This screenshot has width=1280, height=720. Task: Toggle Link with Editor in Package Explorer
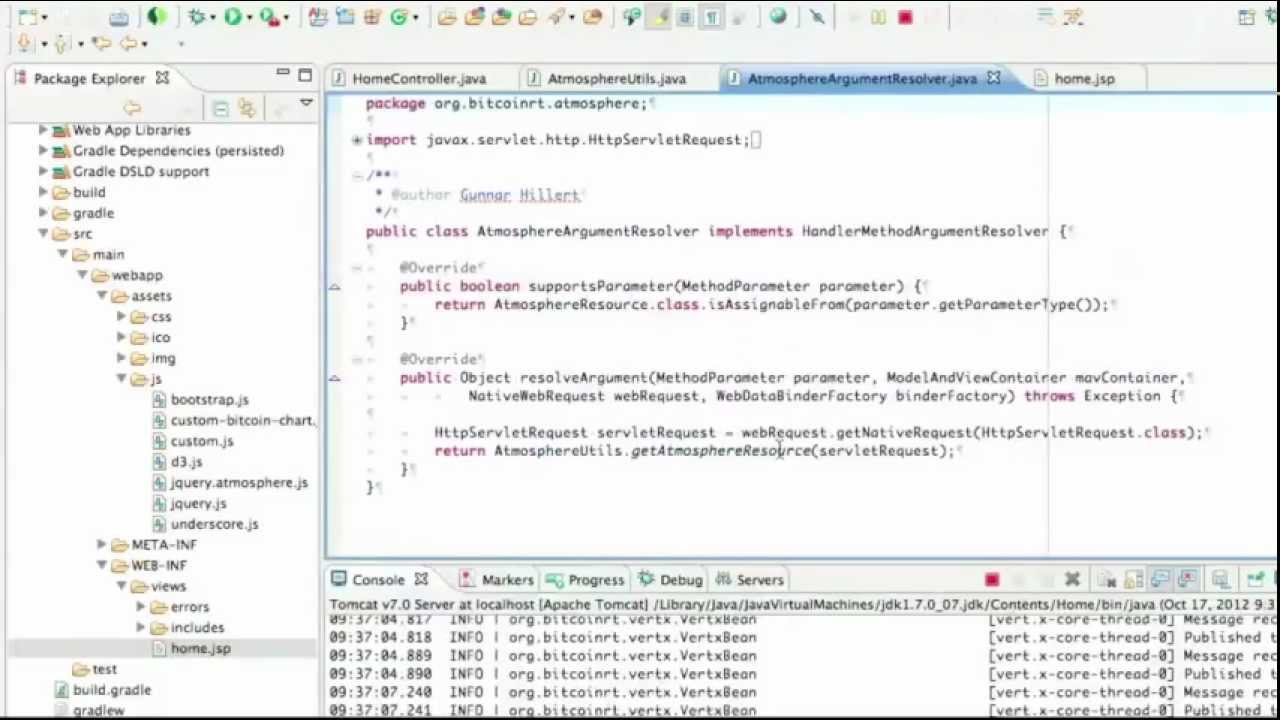246,108
